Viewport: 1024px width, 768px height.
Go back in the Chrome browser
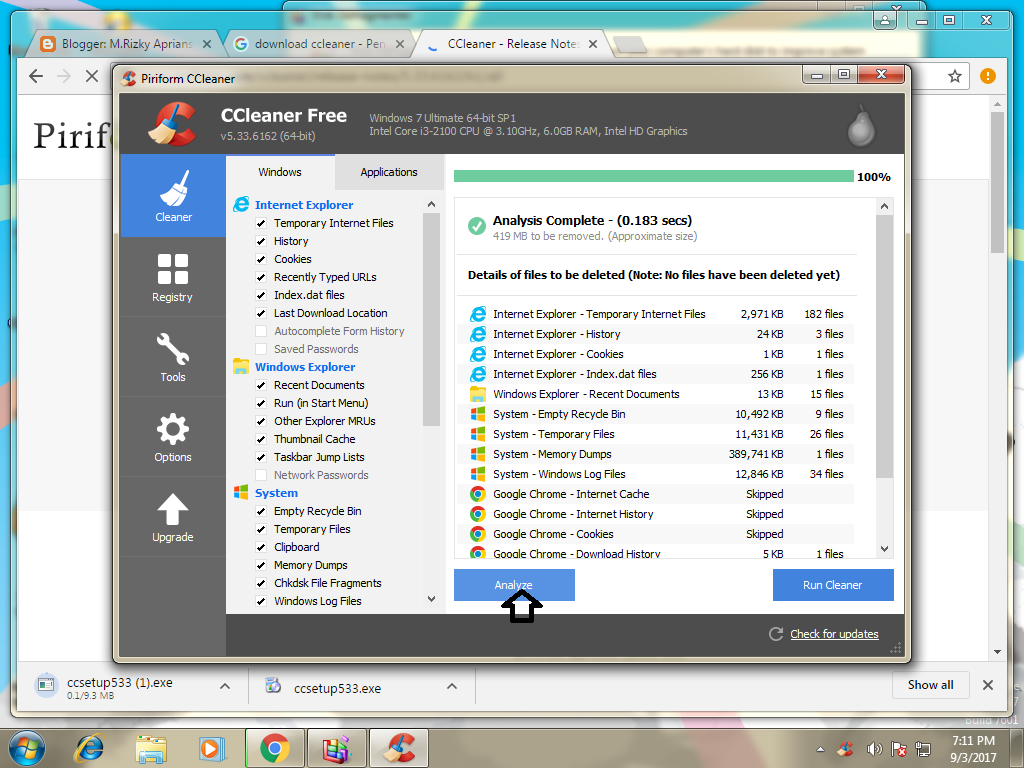pos(36,76)
